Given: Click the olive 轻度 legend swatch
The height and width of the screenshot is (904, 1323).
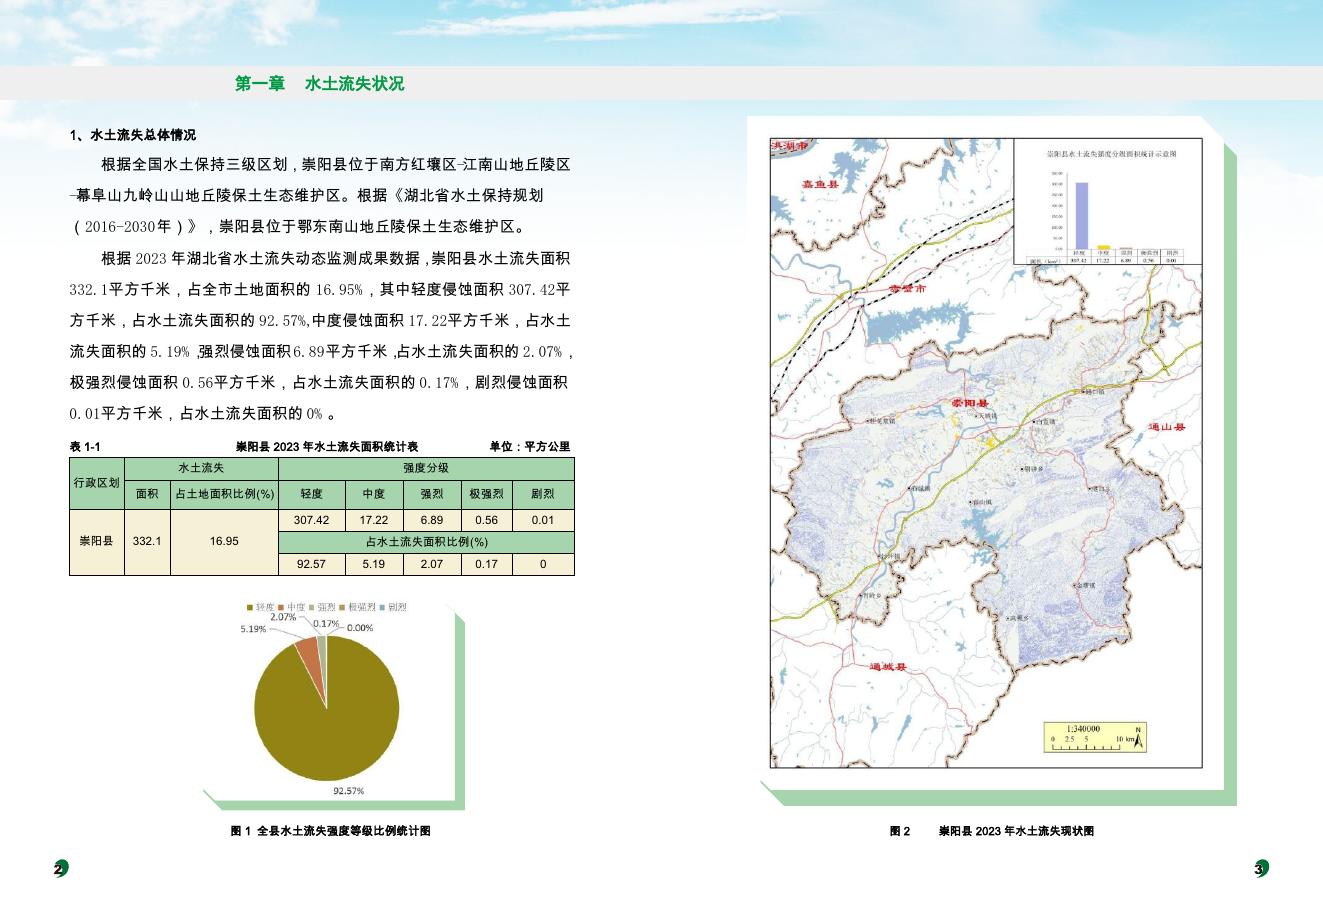Looking at the screenshot, I should [x=250, y=607].
